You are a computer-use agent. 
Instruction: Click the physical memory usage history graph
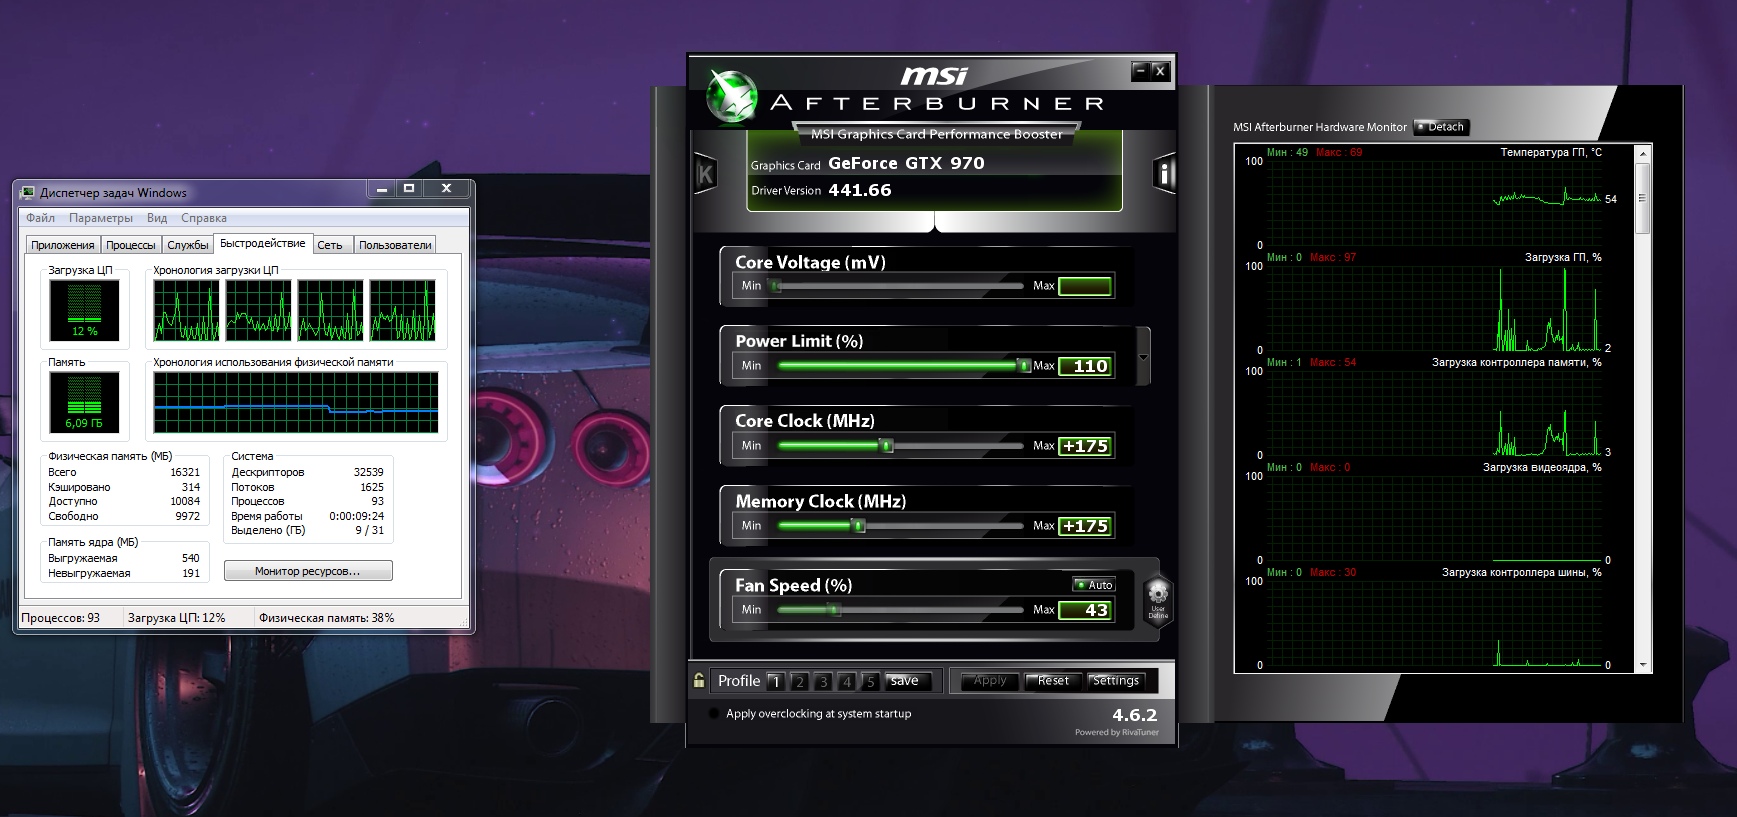pyautogui.click(x=296, y=402)
